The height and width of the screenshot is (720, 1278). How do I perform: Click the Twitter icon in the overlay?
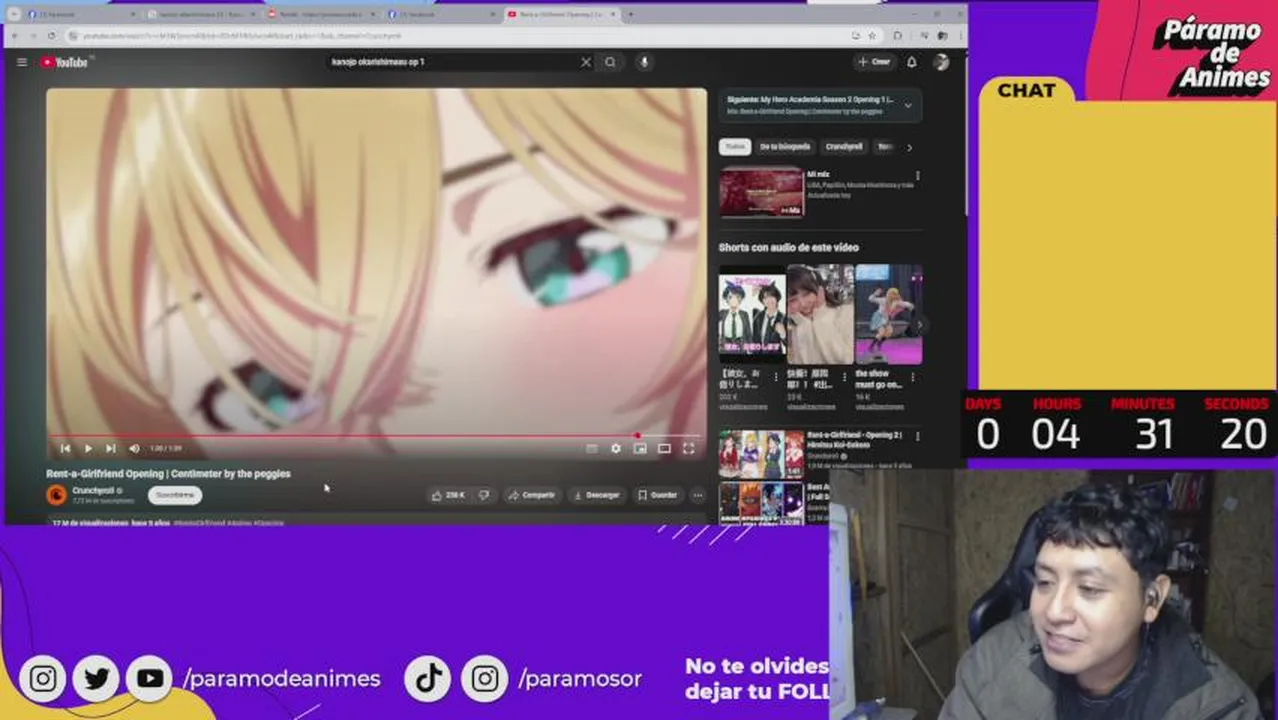click(96, 679)
